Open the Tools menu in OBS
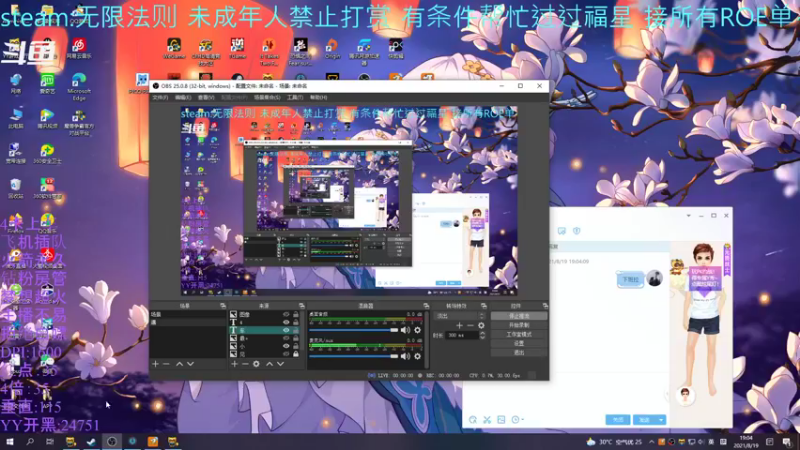 point(295,97)
